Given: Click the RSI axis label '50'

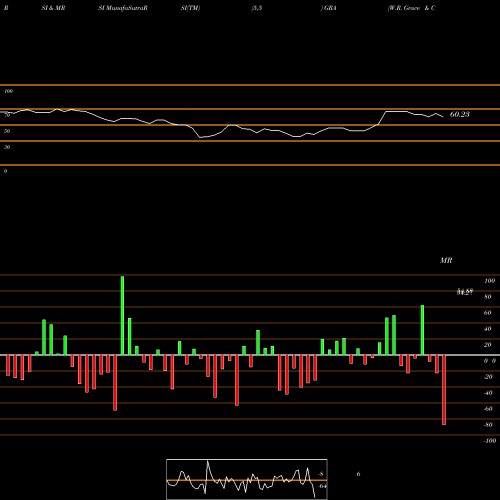Looking at the screenshot, I should (7, 131).
